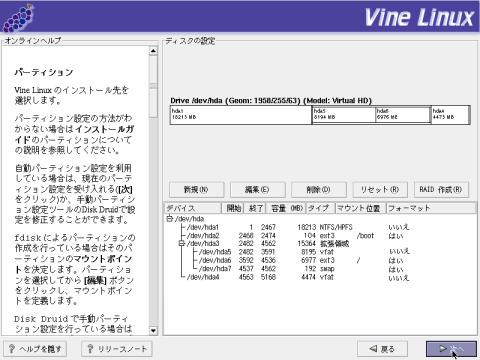The image size is (480, 360).
Task: Click the hda6 block in drive diagram
Action: pyautogui.click(x=403, y=115)
